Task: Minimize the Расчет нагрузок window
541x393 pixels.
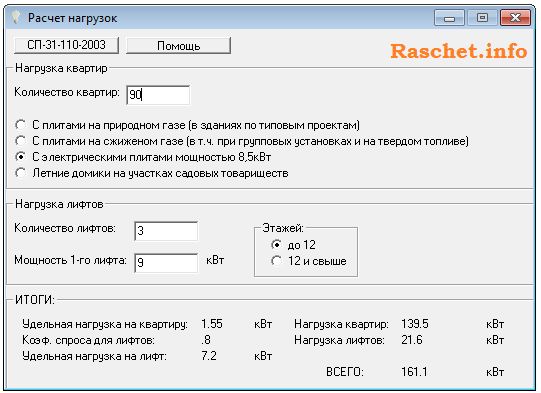Action: [x=449, y=17]
